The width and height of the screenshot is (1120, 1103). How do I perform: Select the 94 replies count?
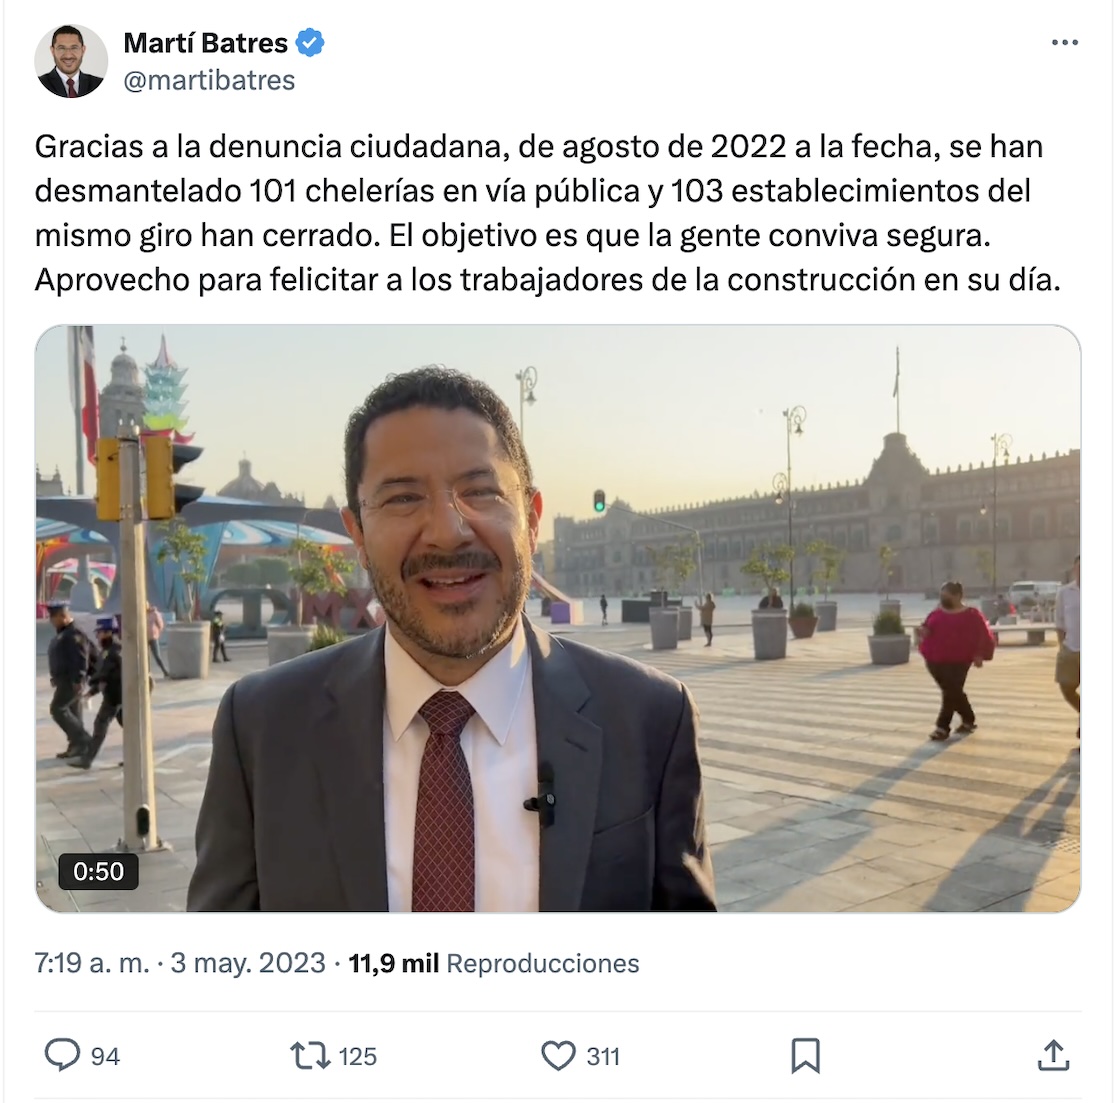click(105, 1057)
